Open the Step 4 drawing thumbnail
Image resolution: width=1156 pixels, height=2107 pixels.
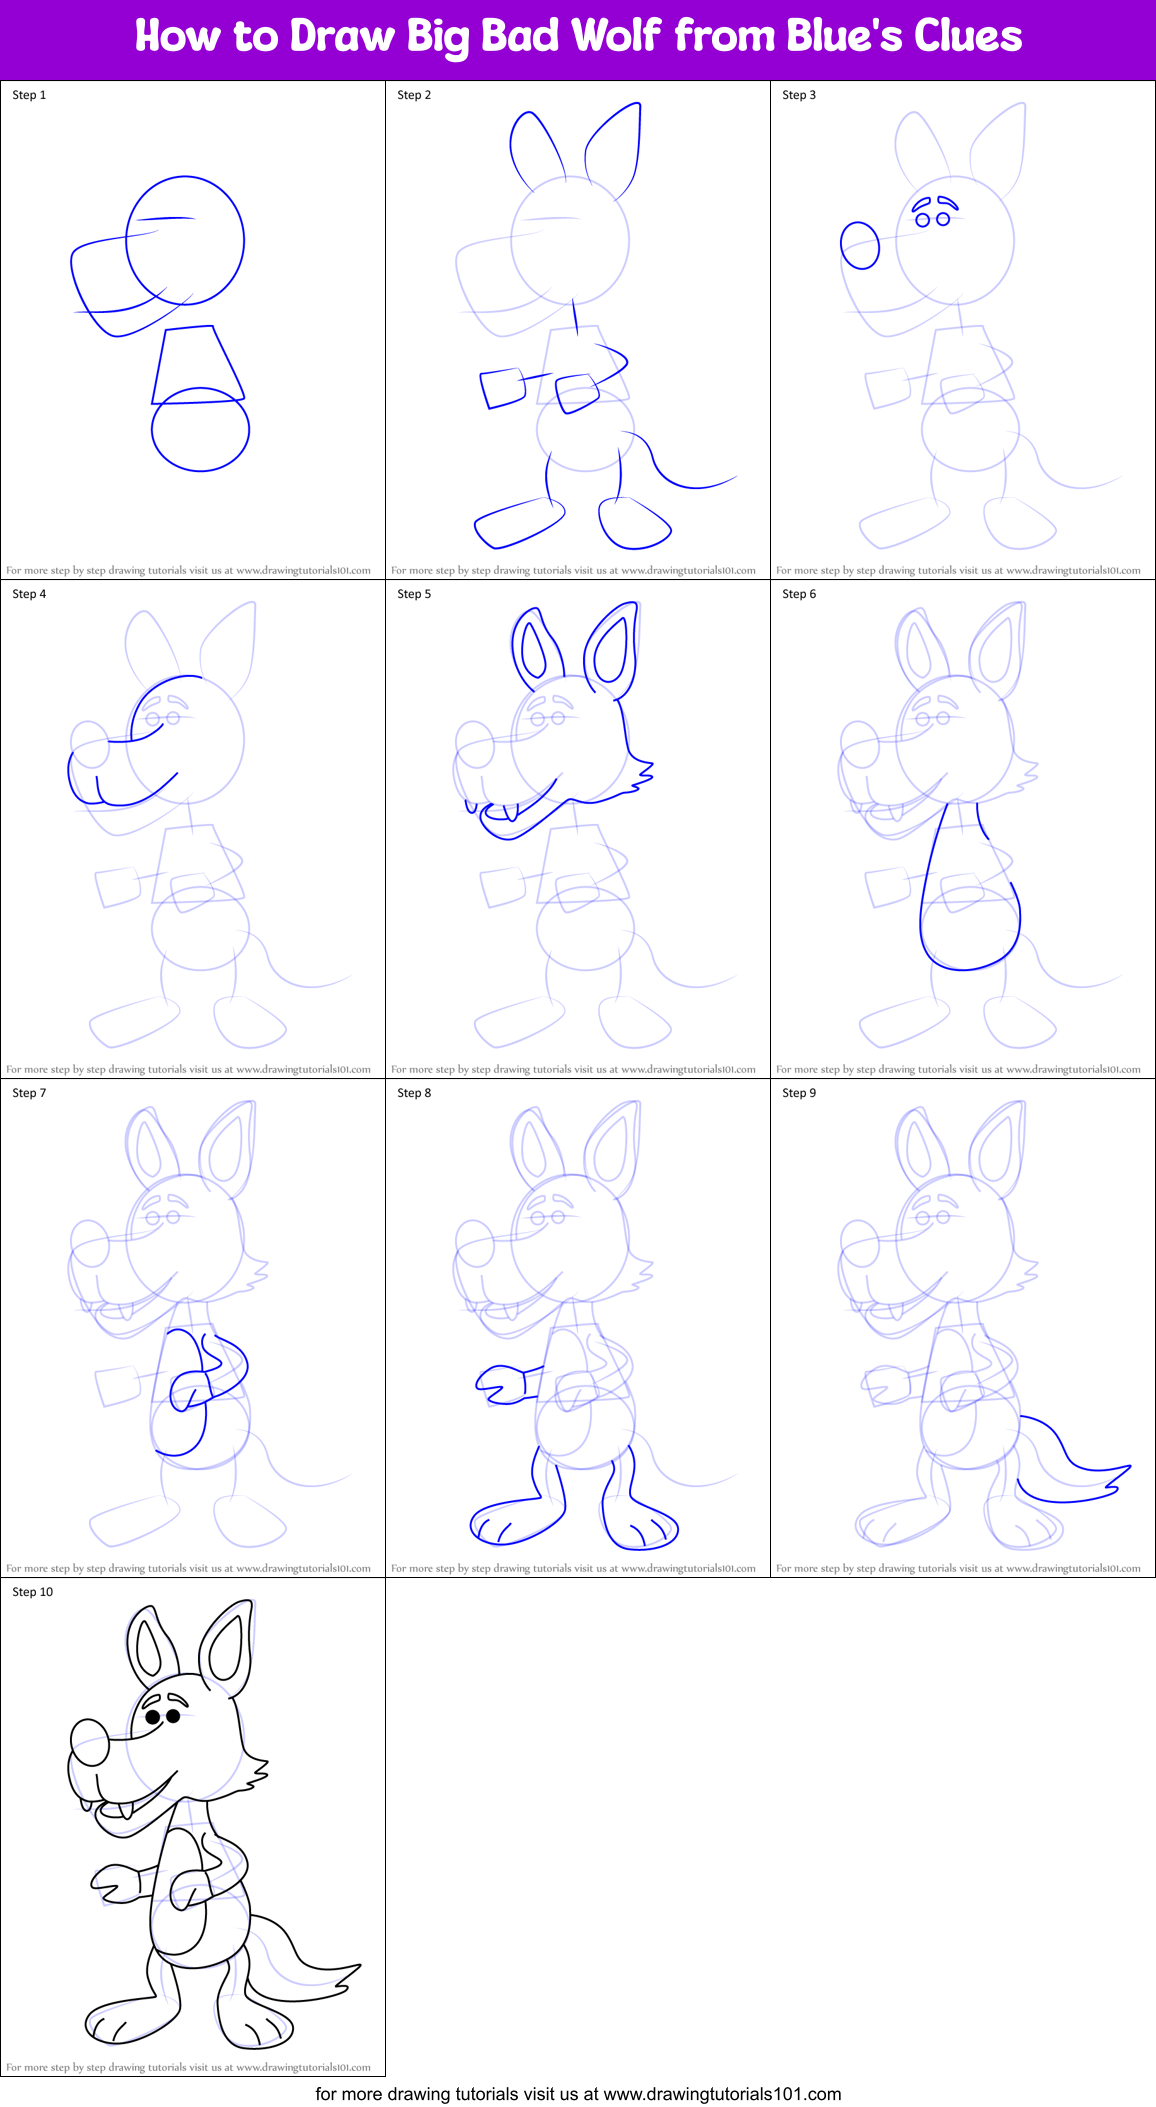(193, 828)
